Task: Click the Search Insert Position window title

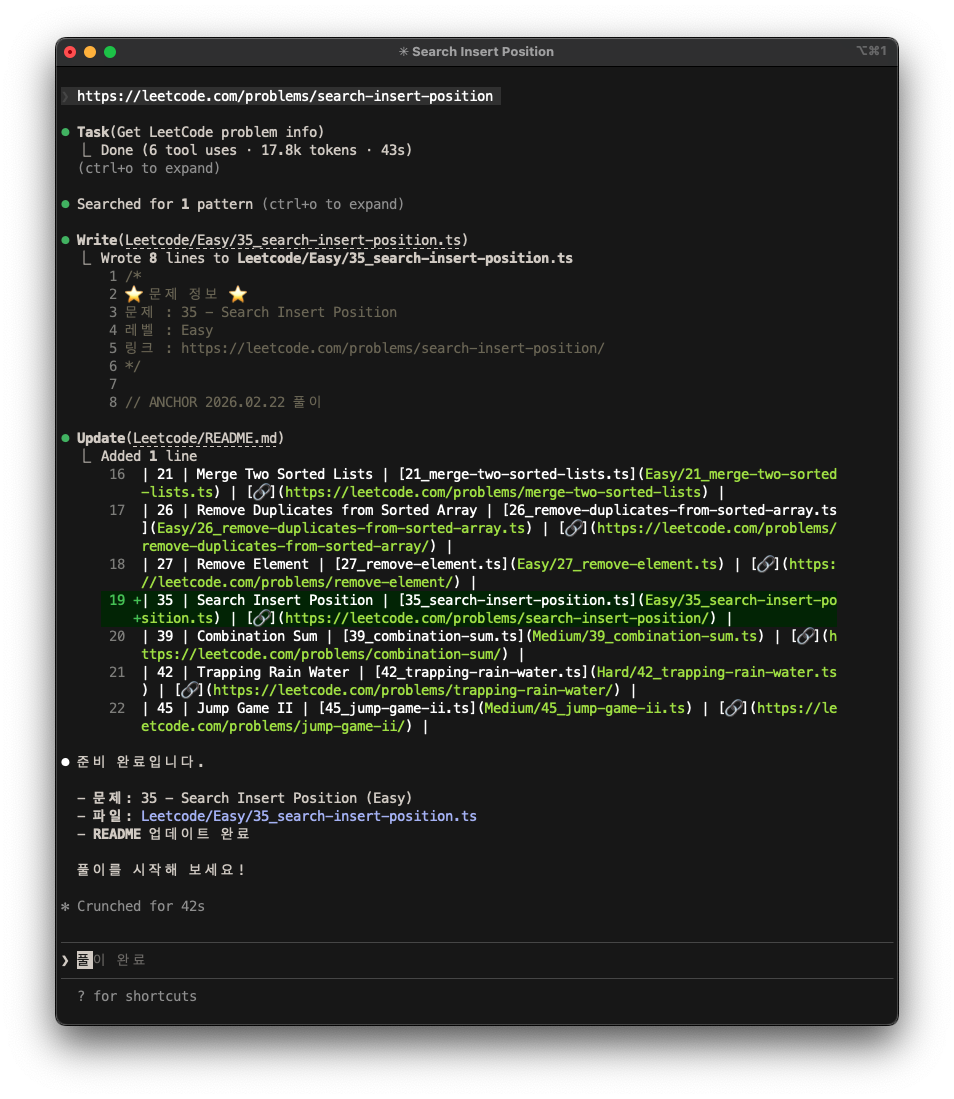Action: 483,51
